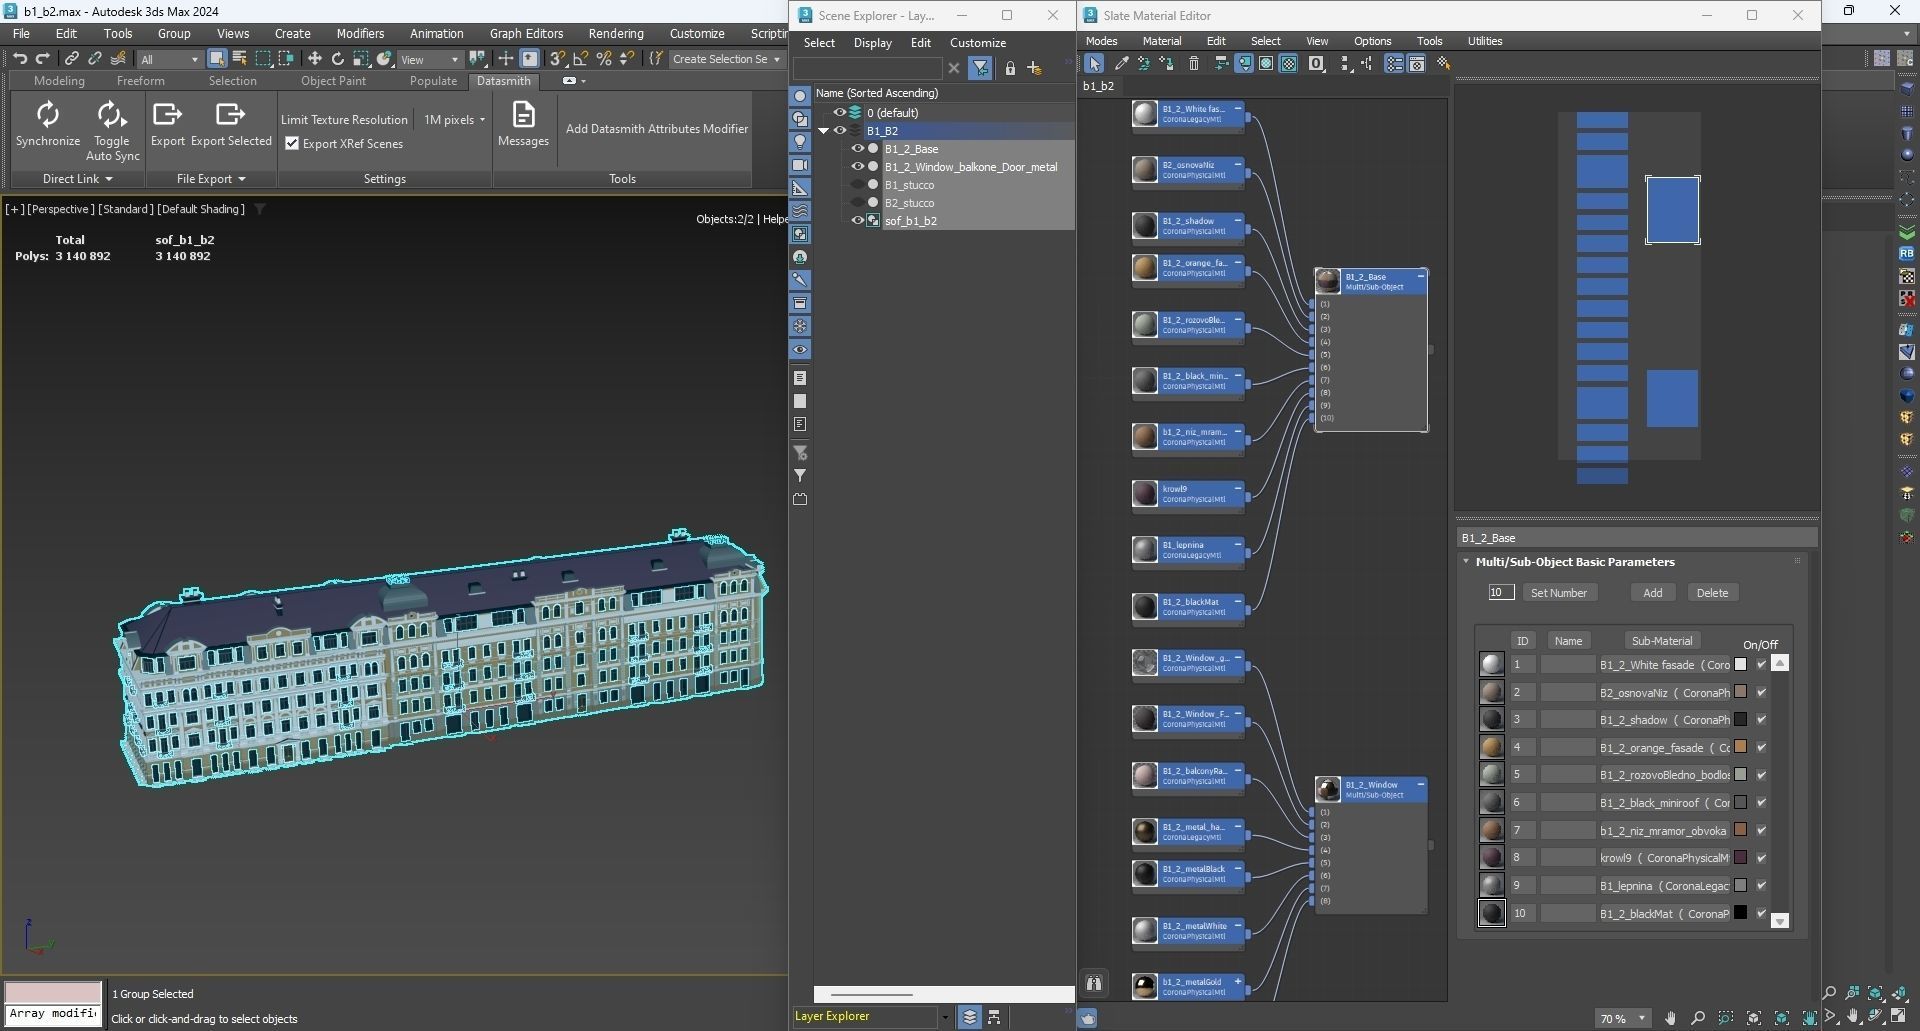Click the Toggle Auto Sync icon

pos(112,115)
